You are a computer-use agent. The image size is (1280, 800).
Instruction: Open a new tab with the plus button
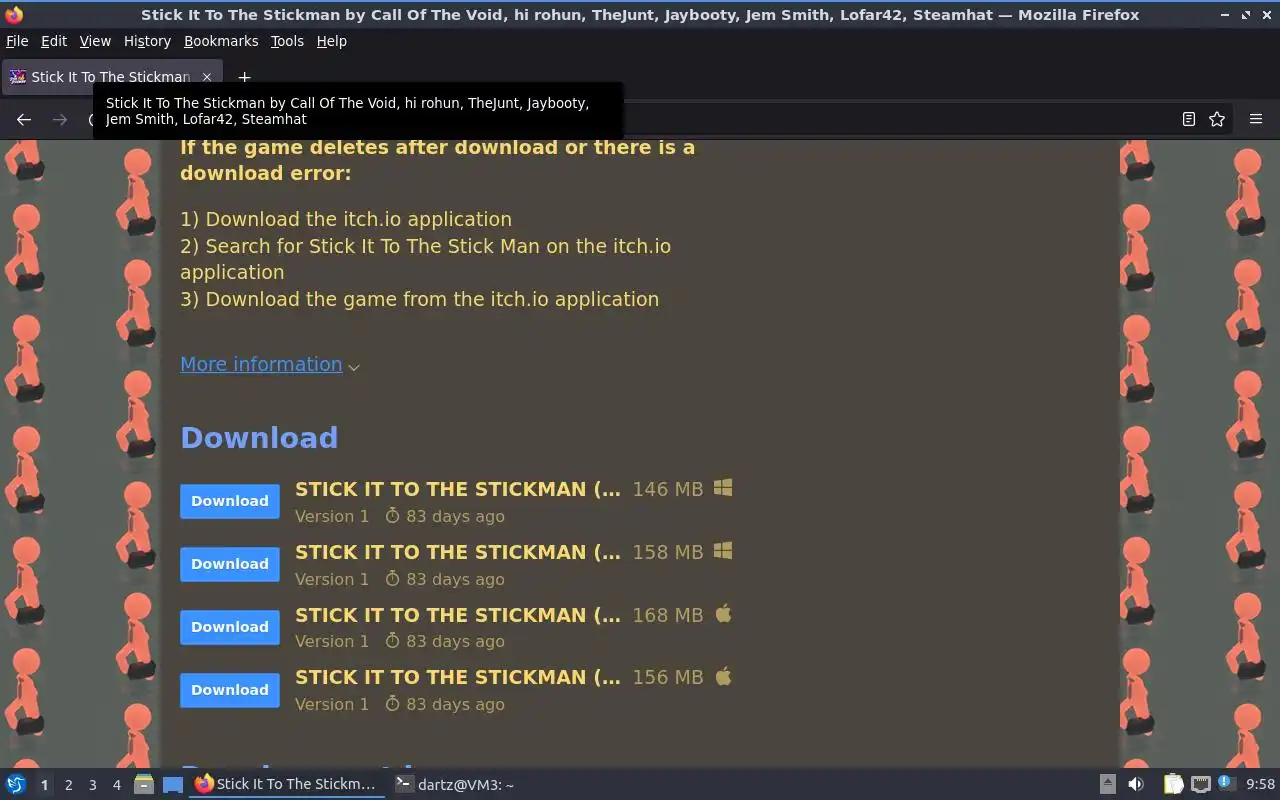point(244,77)
